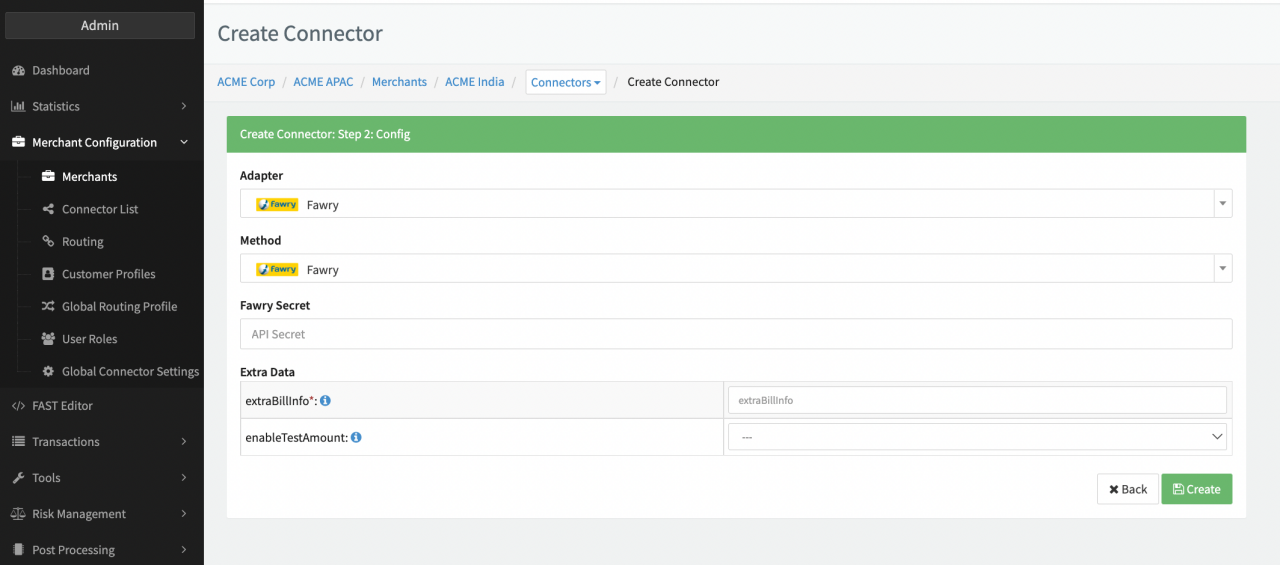The width and height of the screenshot is (1280, 565).
Task: Click the Global Connector Settings gear icon
Action: pos(48,372)
